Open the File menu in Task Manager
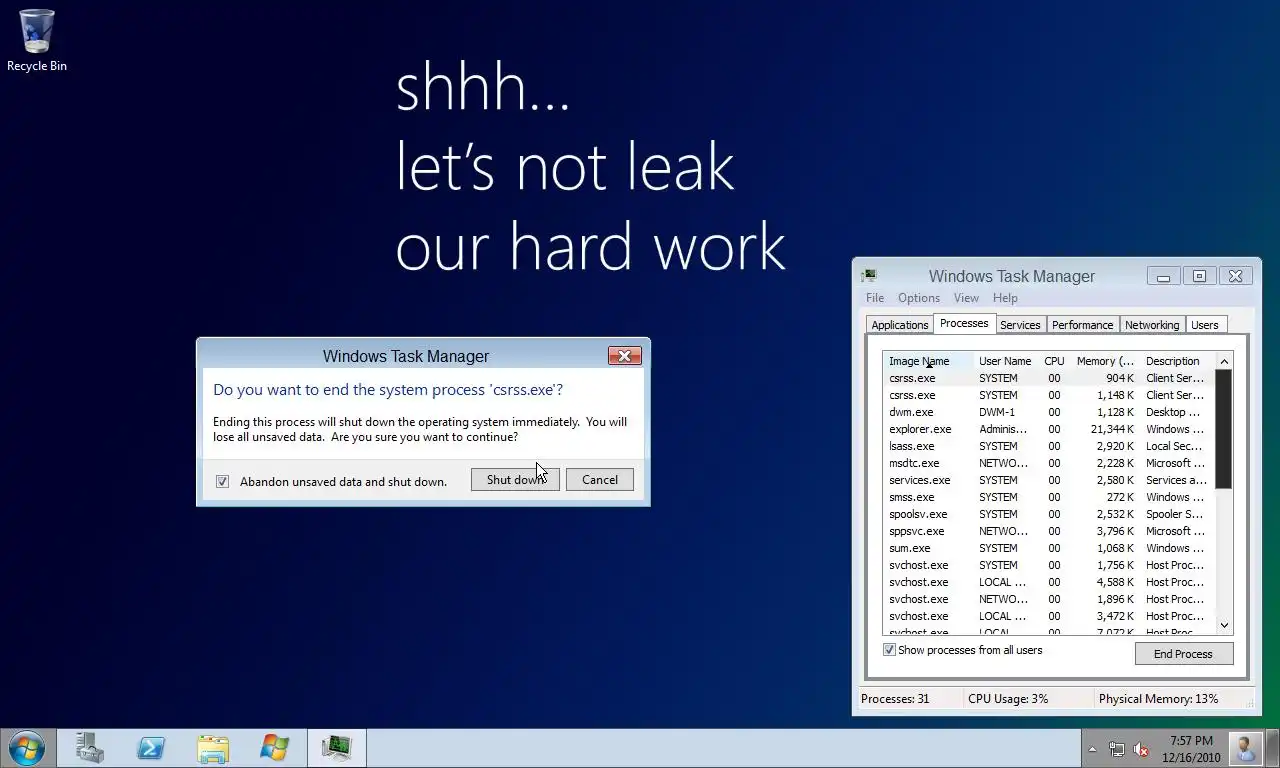 pyautogui.click(x=875, y=298)
